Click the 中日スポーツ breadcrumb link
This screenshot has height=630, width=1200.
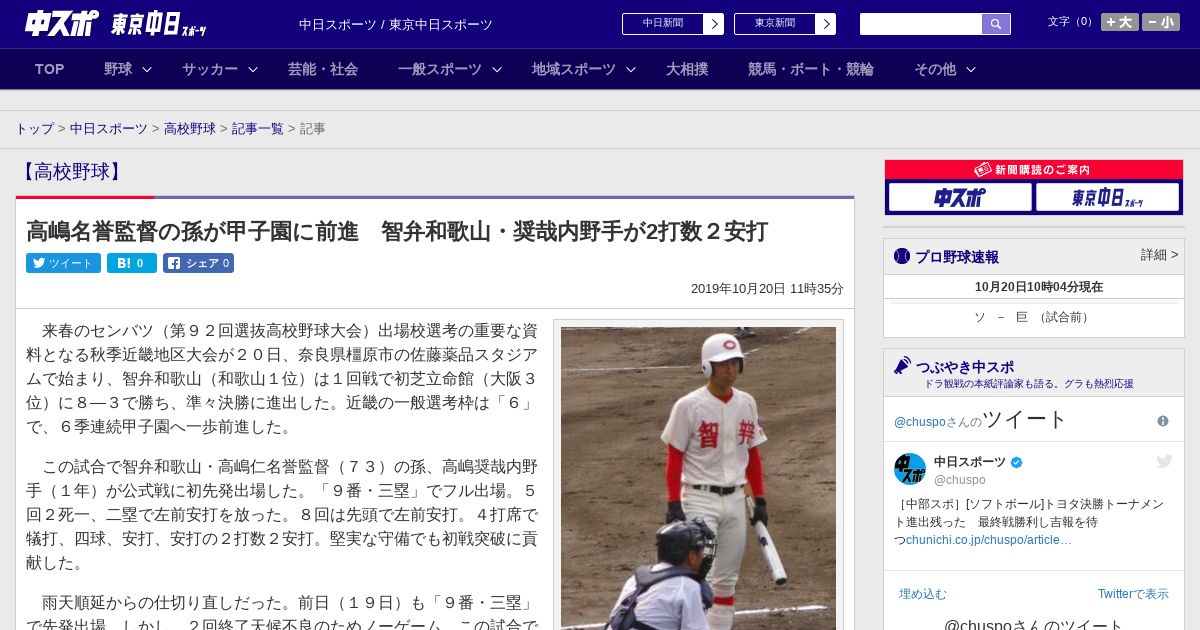109,129
